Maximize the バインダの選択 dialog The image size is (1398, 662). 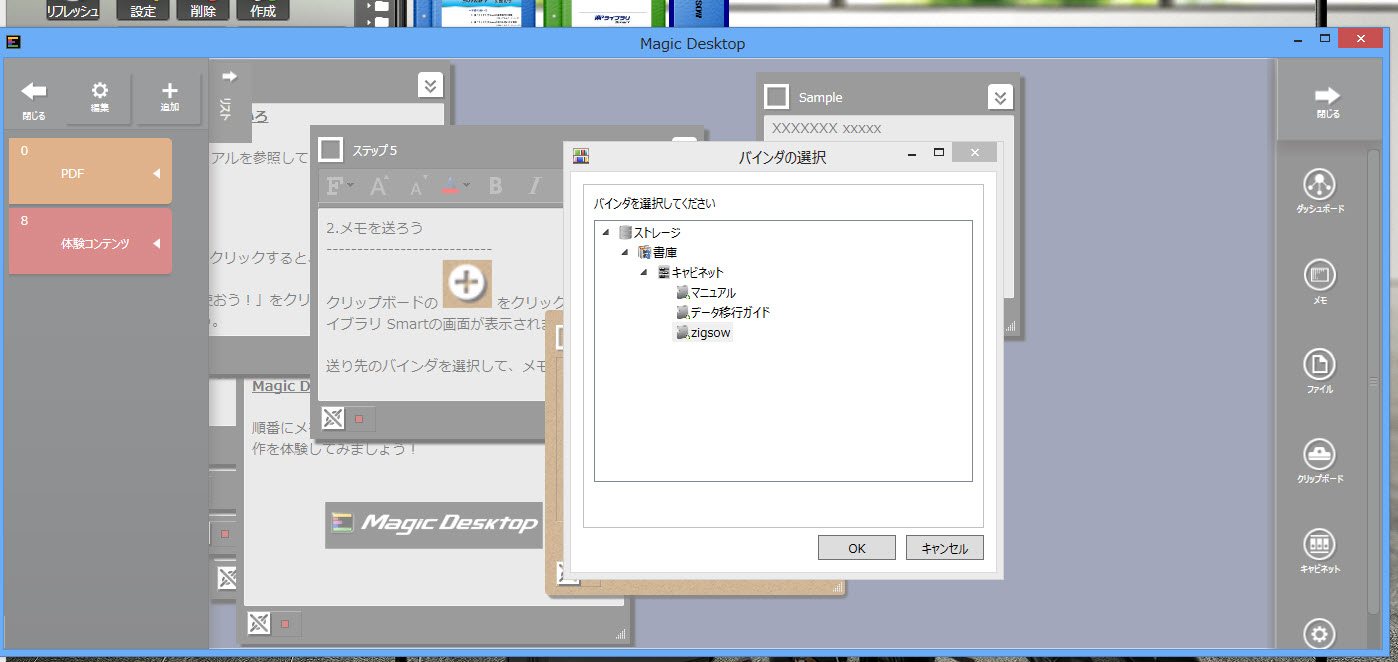click(x=939, y=153)
